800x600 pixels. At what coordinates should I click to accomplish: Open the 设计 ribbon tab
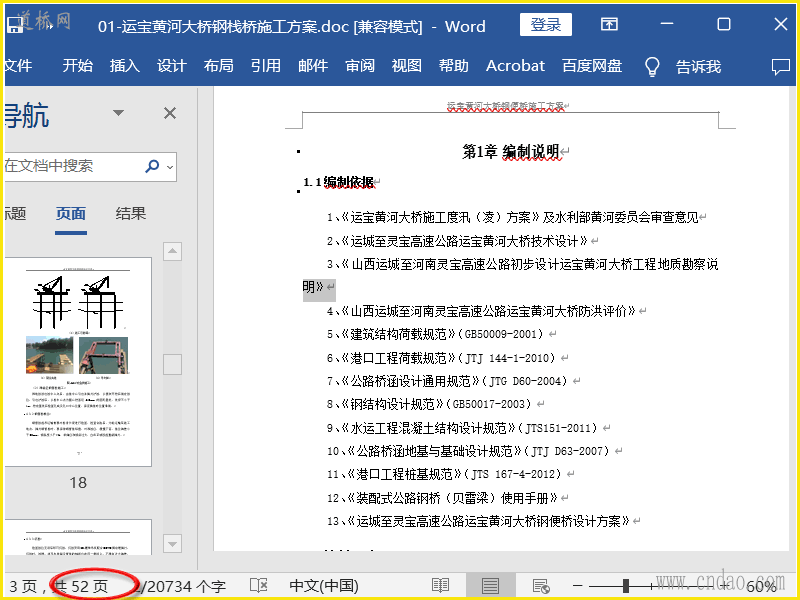coord(172,66)
